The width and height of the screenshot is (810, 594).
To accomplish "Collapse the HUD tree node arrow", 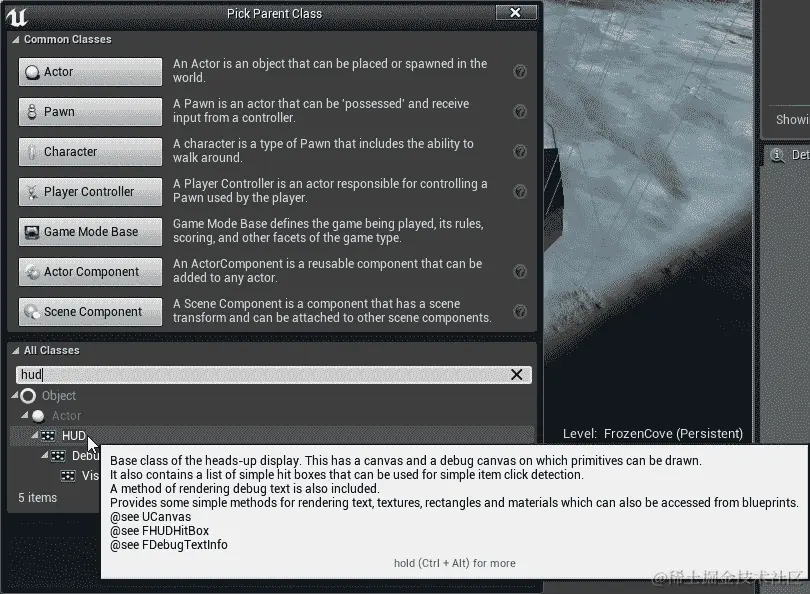I will coord(35,435).
